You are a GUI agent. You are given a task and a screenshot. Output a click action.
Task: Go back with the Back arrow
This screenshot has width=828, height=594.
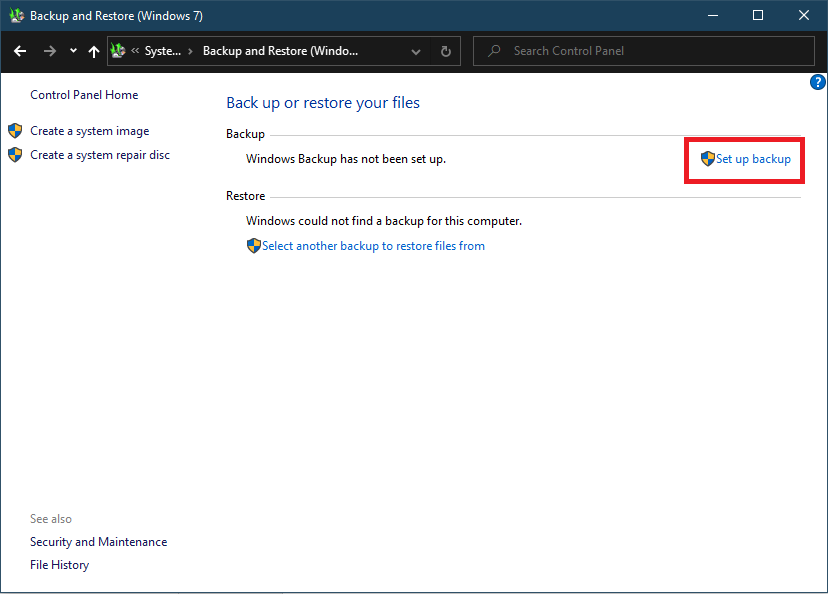point(20,51)
